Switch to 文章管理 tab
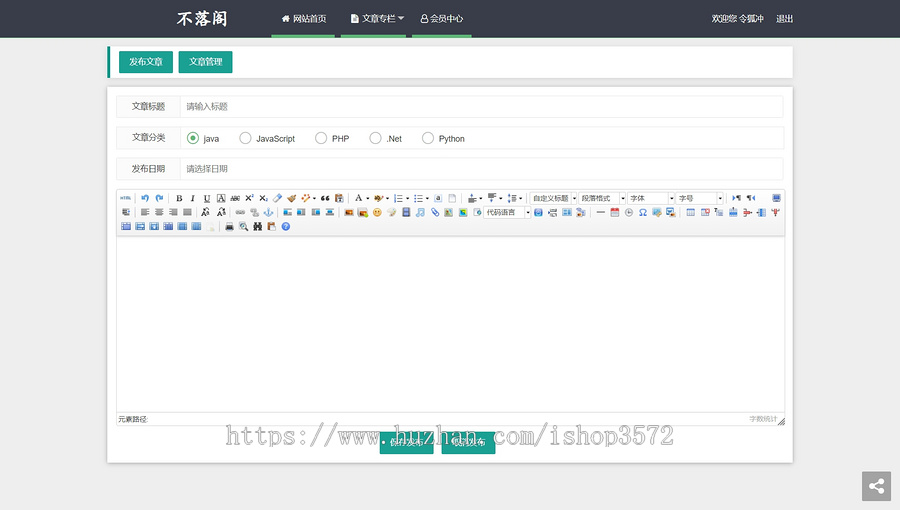The height and width of the screenshot is (510, 900). pyautogui.click(x=205, y=61)
